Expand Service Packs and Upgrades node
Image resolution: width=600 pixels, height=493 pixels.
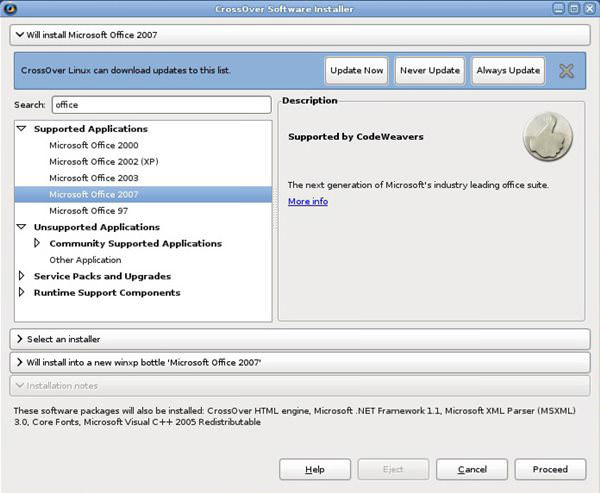pos(21,276)
